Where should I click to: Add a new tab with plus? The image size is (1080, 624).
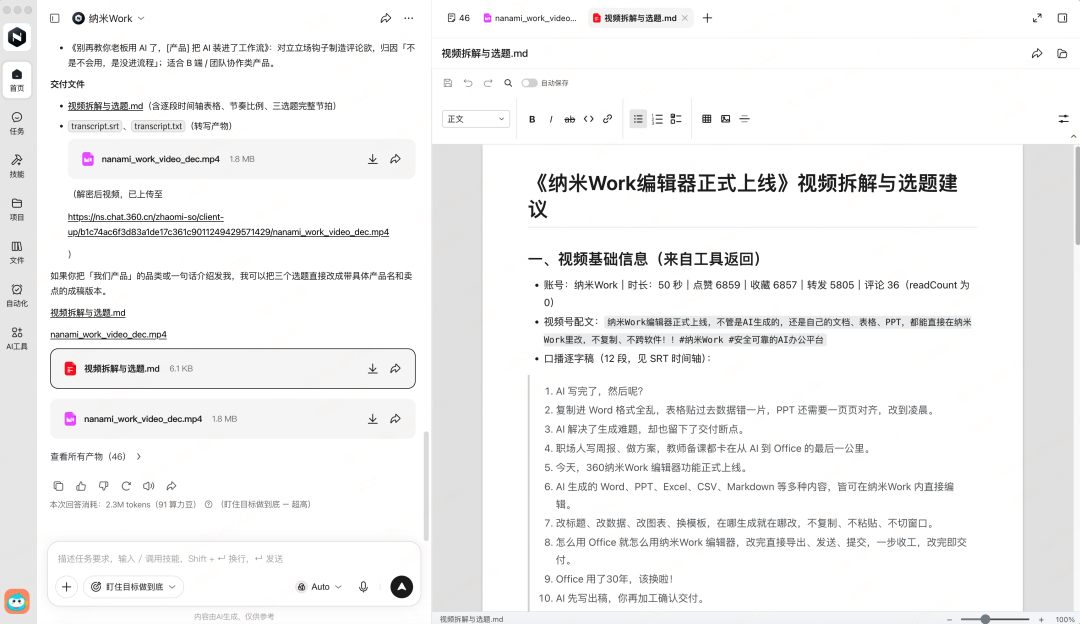707,18
